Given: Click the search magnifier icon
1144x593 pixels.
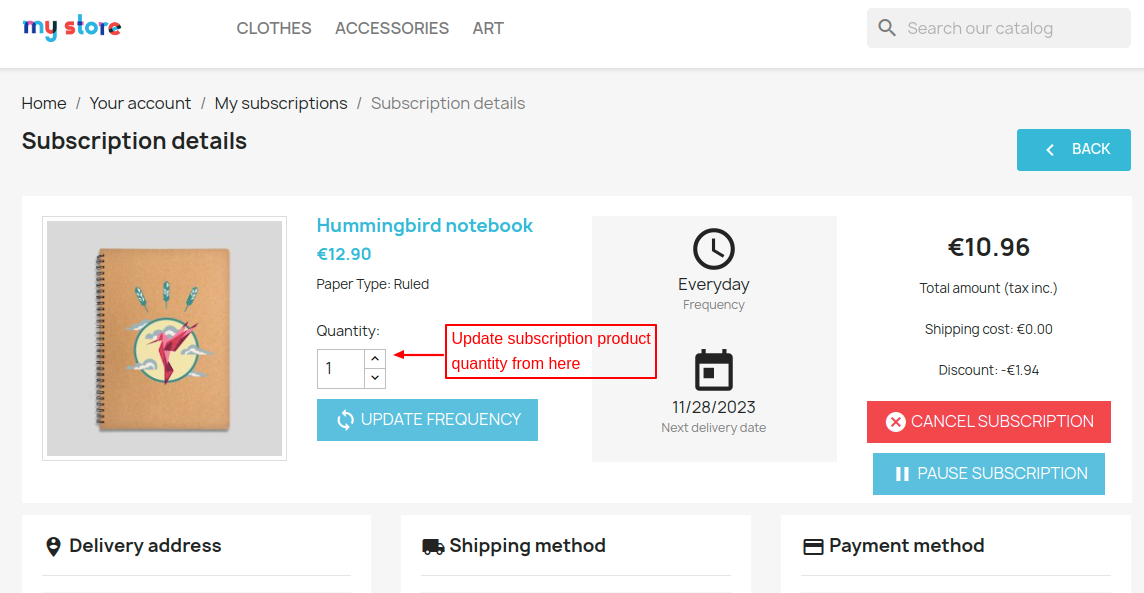Looking at the screenshot, I should click(887, 28).
